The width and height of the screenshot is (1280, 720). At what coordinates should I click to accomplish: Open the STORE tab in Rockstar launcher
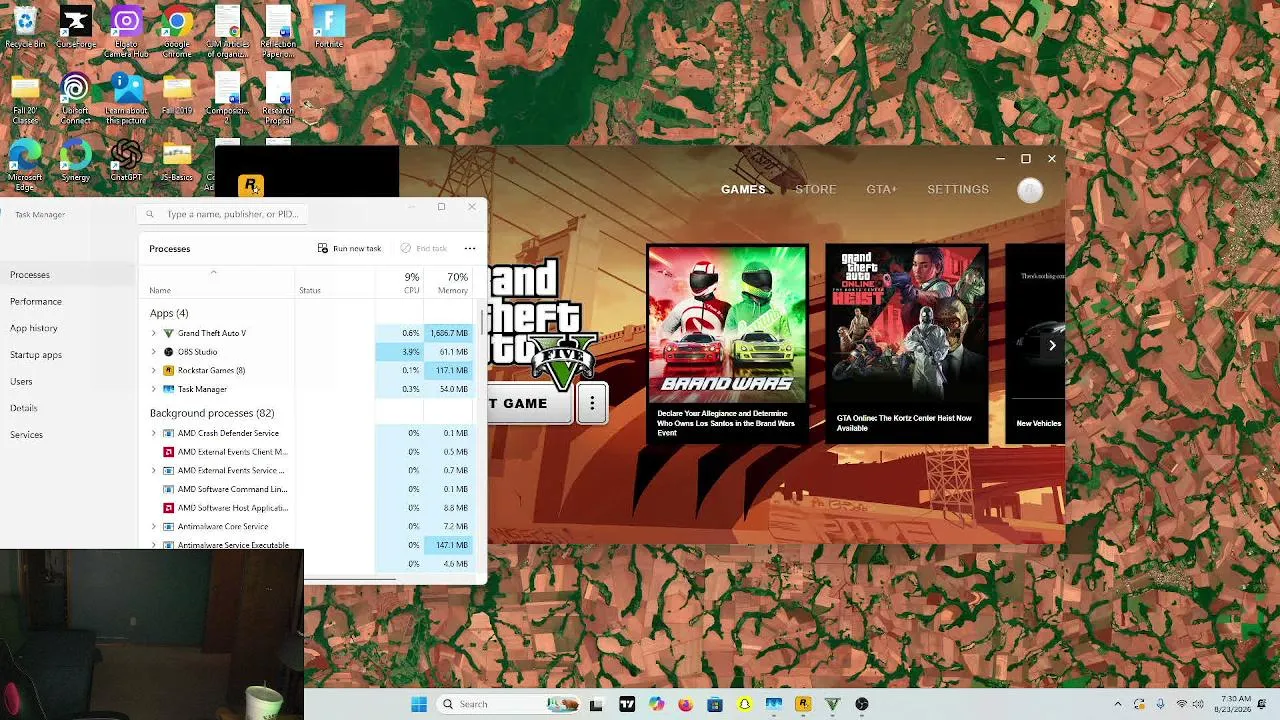pos(815,189)
